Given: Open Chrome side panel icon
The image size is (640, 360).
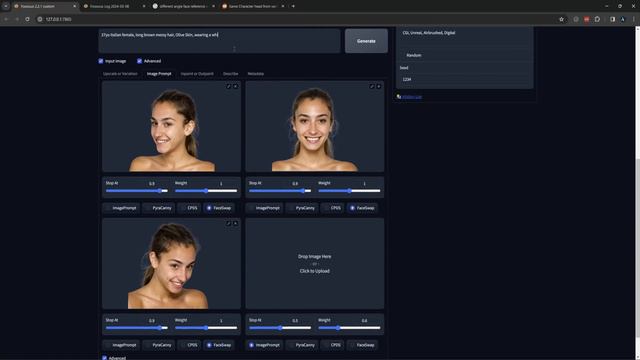Looking at the screenshot, I should (612, 19).
